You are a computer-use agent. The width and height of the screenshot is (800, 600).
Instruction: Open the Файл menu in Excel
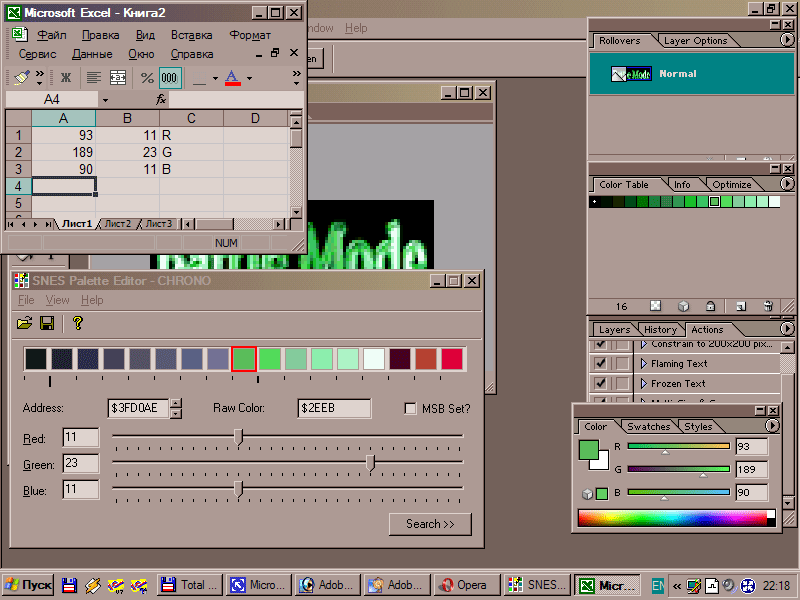(x=52, y=35)
